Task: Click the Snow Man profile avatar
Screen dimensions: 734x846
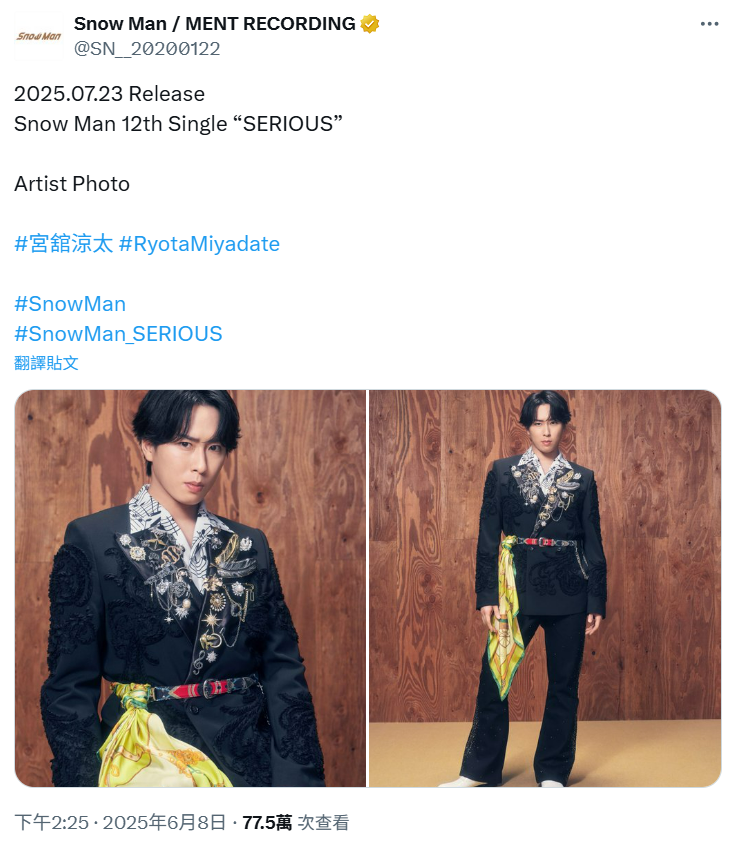Action: tap(38, 36)
